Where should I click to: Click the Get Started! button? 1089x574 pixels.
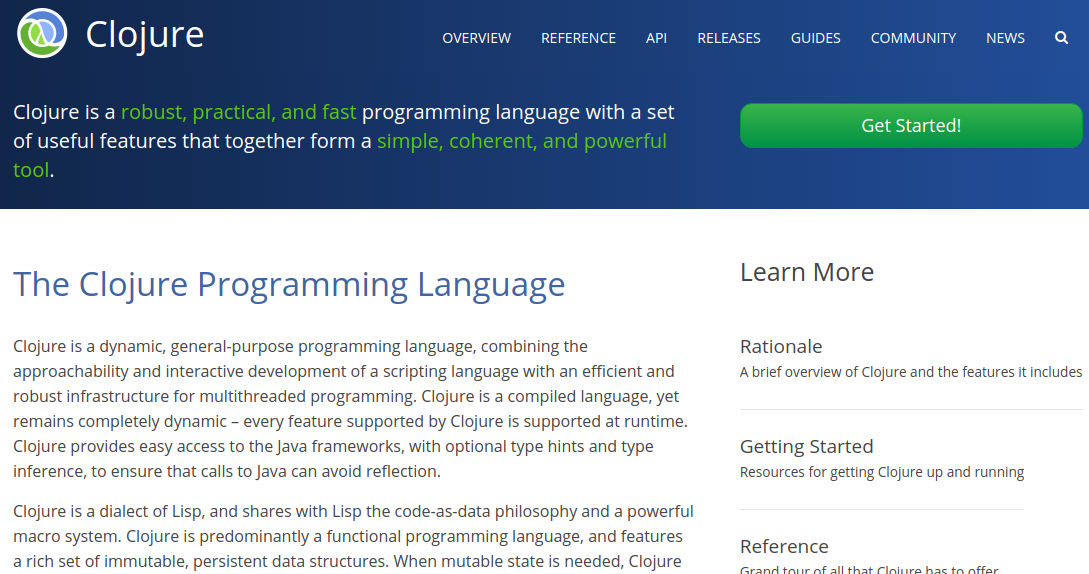click(911, 126)
